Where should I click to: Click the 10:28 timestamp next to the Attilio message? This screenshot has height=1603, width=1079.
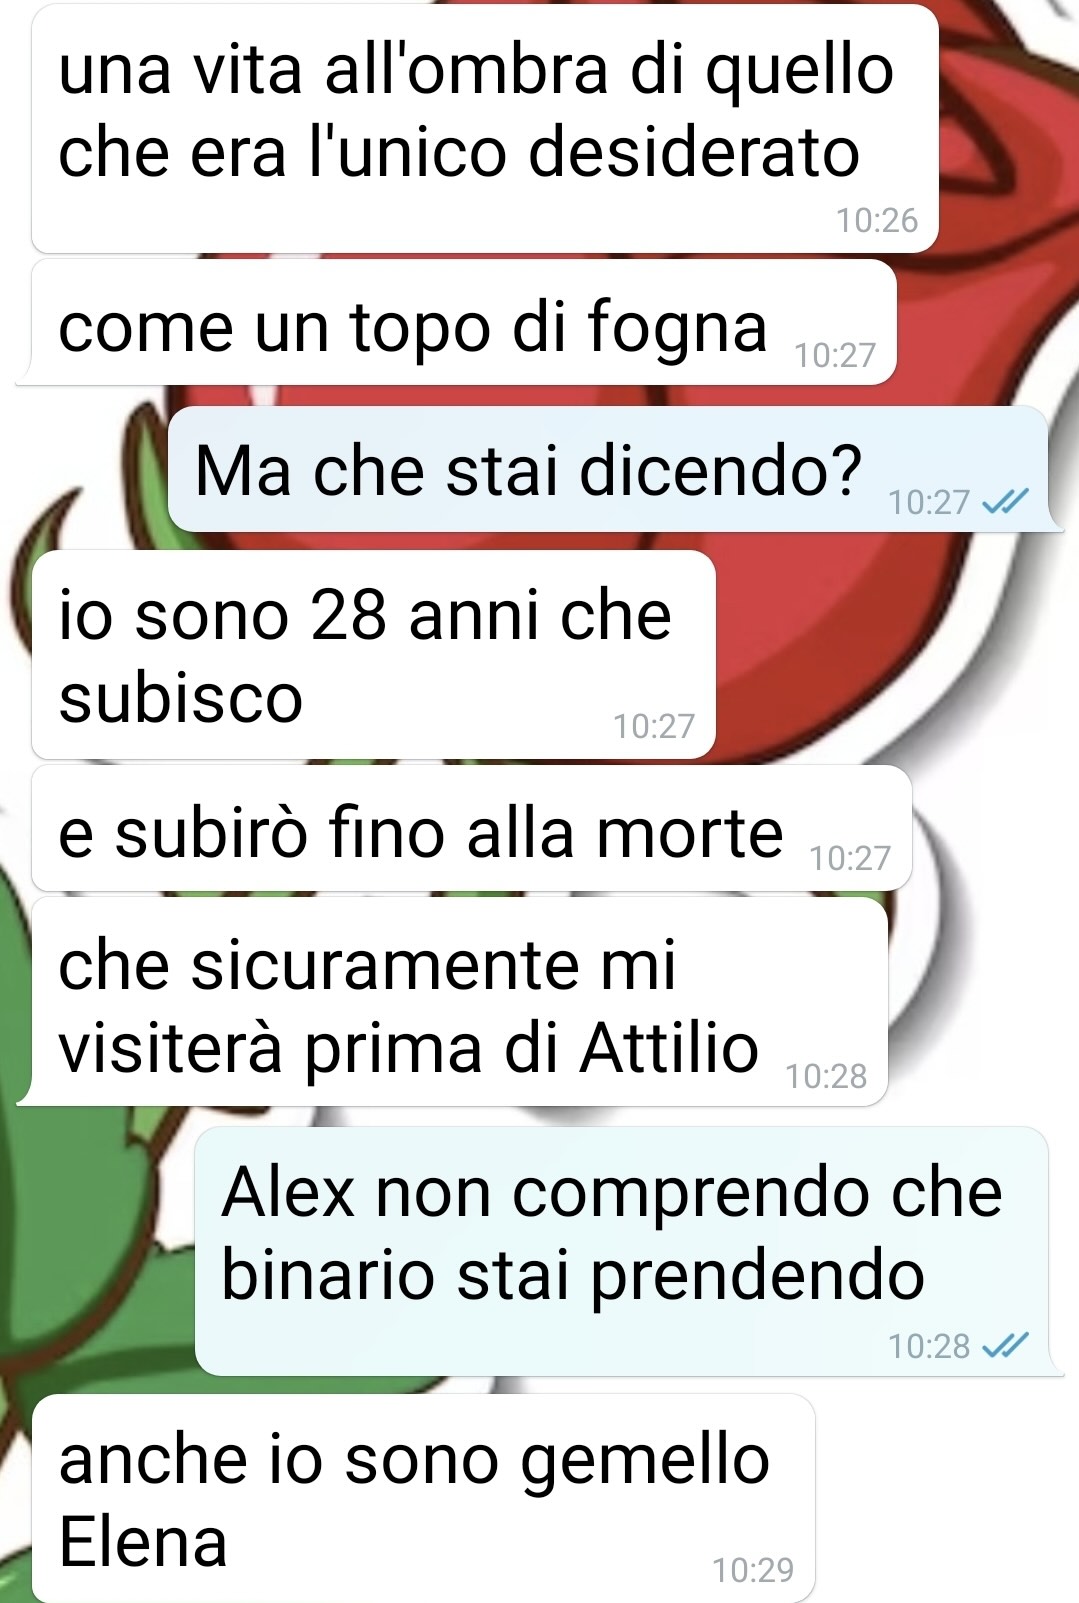pos(826,1076)
